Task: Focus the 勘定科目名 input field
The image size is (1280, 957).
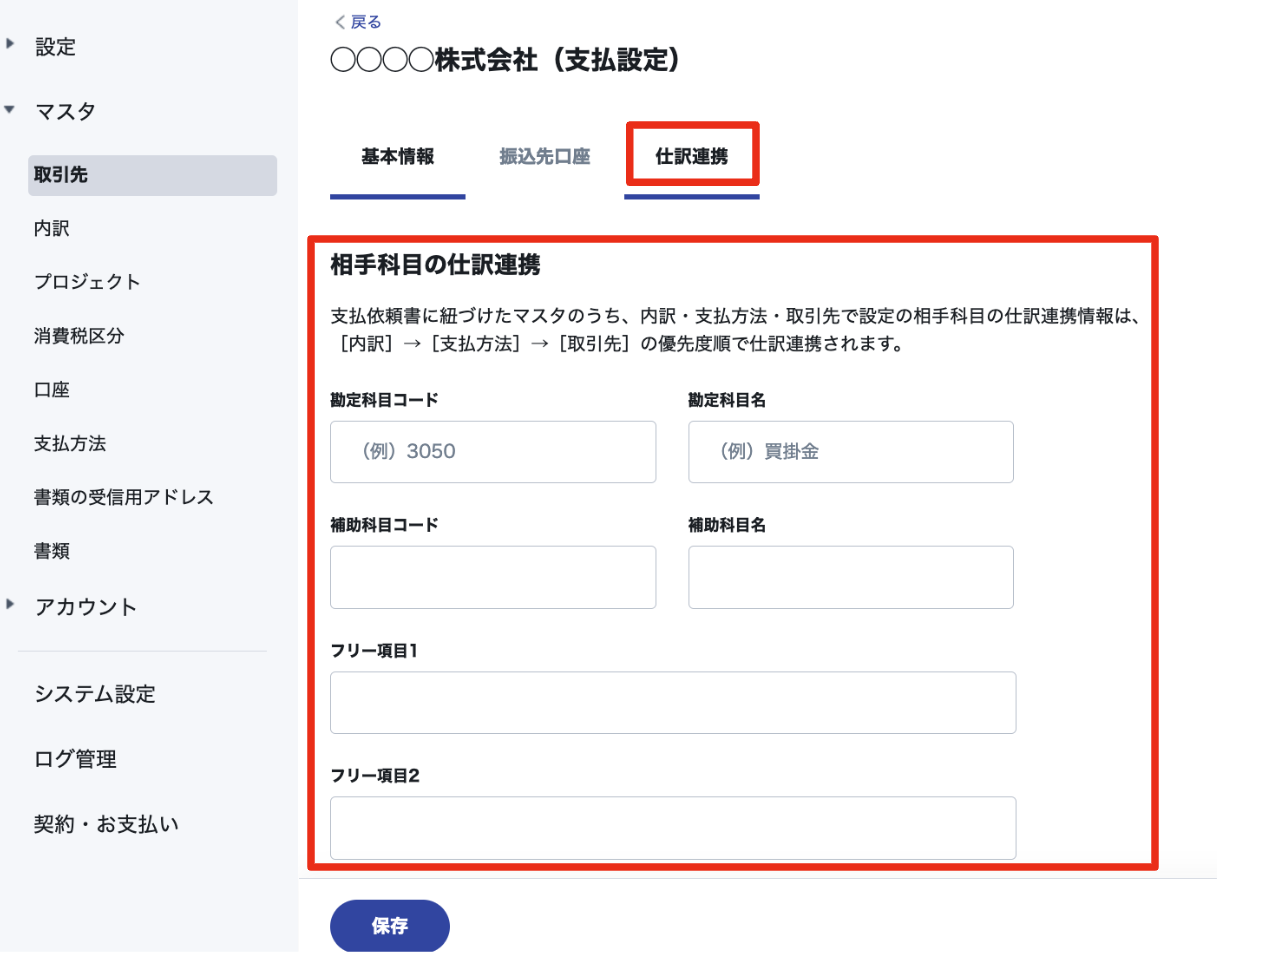Action: click(x=851, y=452)
